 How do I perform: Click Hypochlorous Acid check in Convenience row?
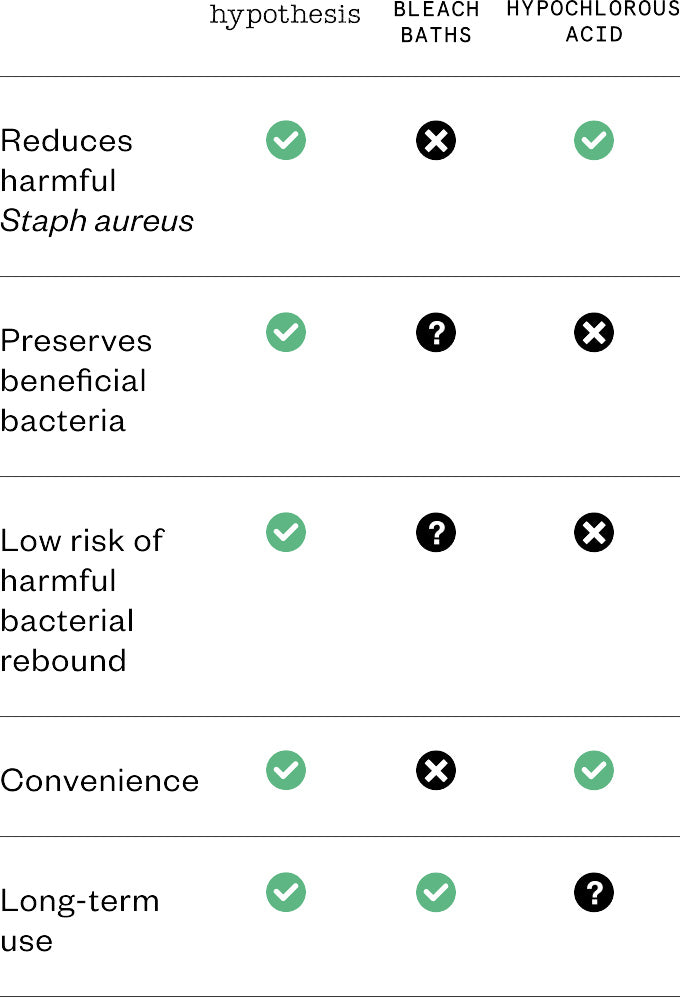tap(594, 770)
